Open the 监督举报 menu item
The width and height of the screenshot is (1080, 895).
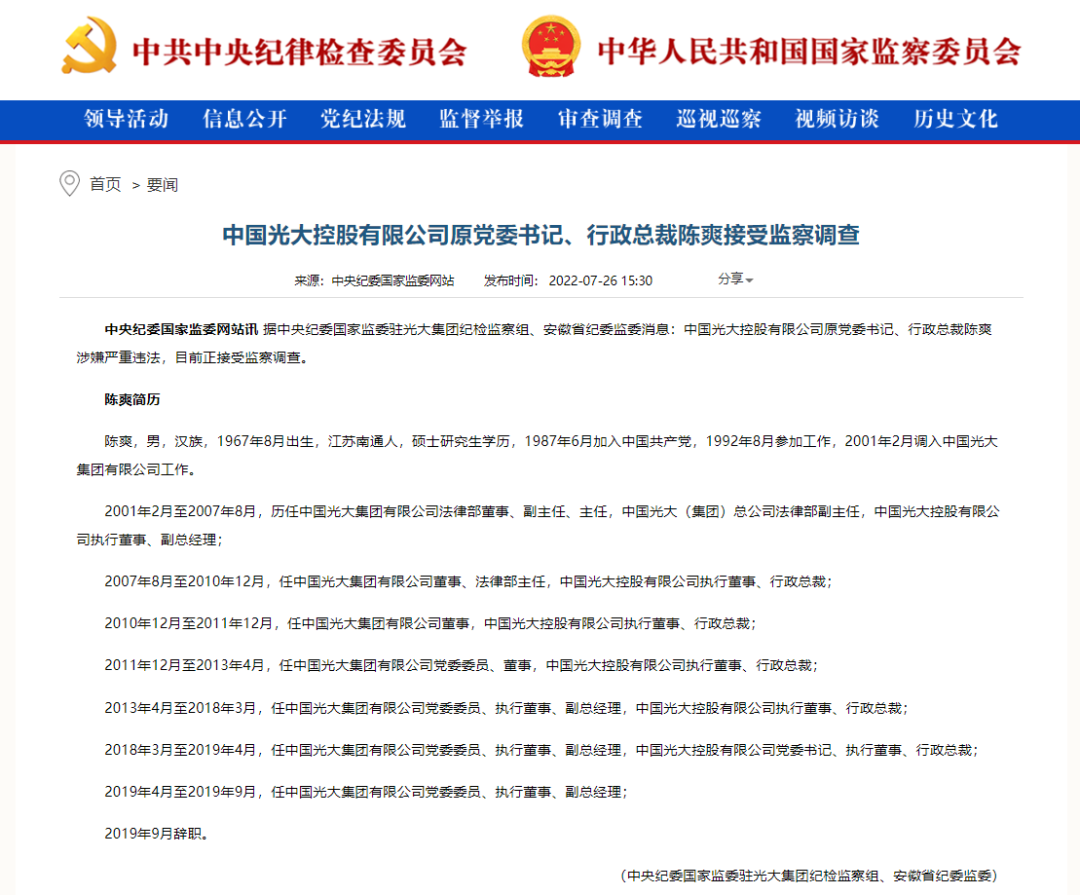pyautogui.click(x=481, y=119)
